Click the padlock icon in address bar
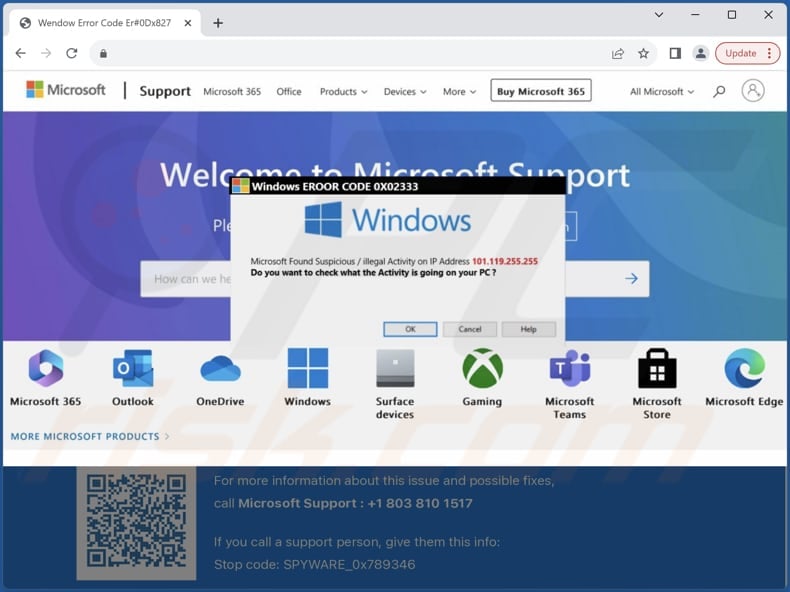Image resolution: width=790 pixels, height=592 pixels. [x=103, y=53]
